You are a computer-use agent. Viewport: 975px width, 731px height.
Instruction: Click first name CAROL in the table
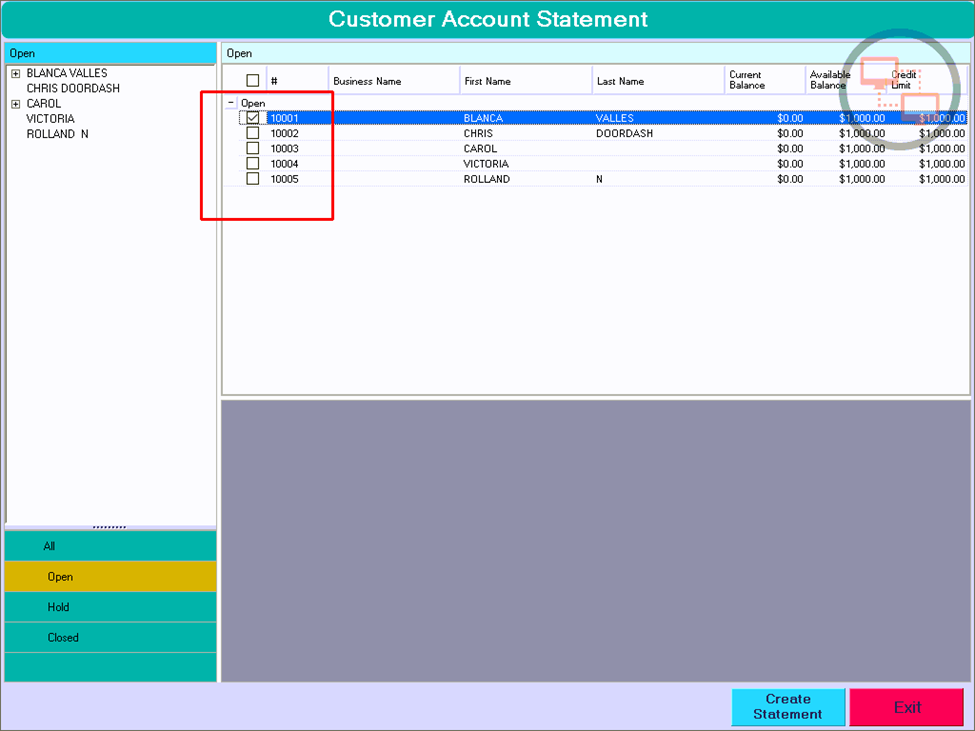point(480,148)
